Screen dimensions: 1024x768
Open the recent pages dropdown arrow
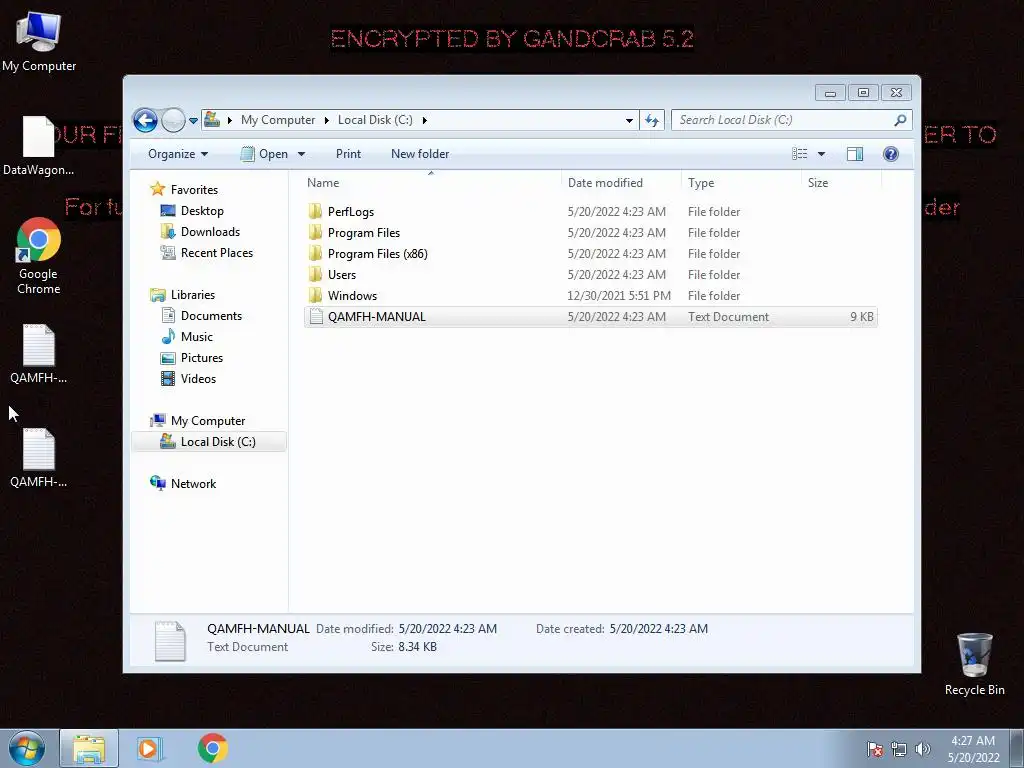tap(193, 121)
